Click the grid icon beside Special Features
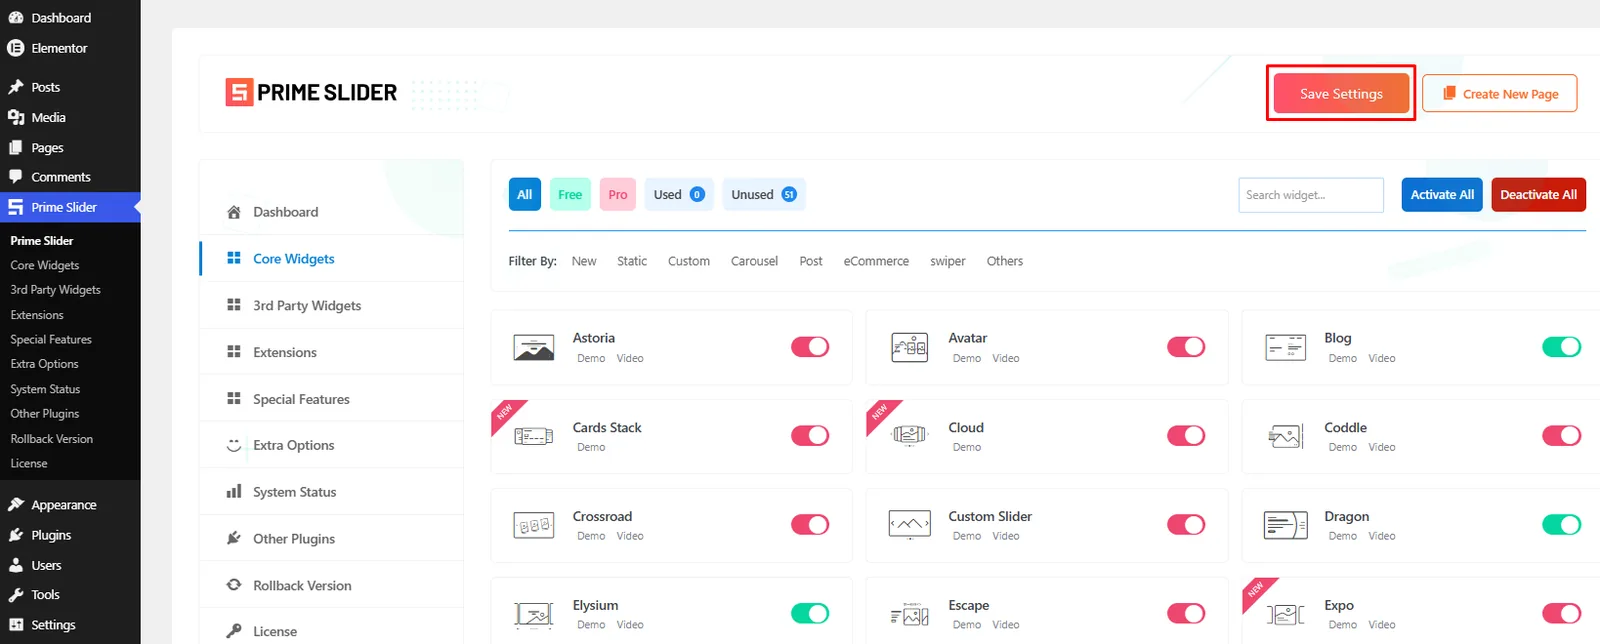Screen dimensions: 1600x644 point(234,398)
